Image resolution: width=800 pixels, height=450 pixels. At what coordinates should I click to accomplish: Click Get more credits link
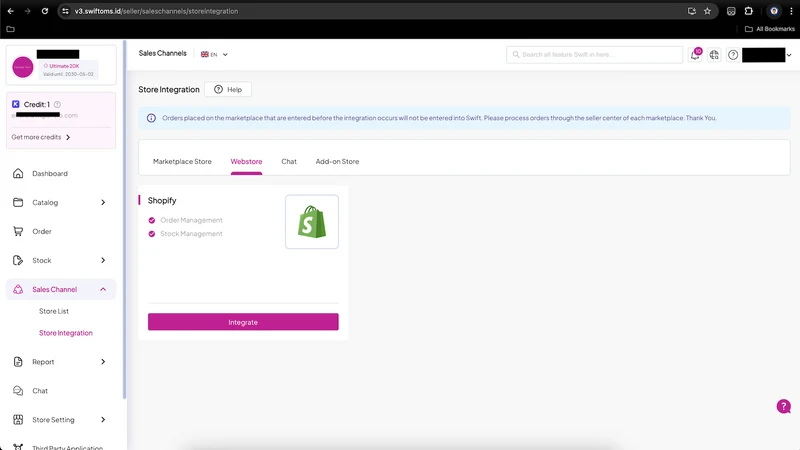(41, 137)
